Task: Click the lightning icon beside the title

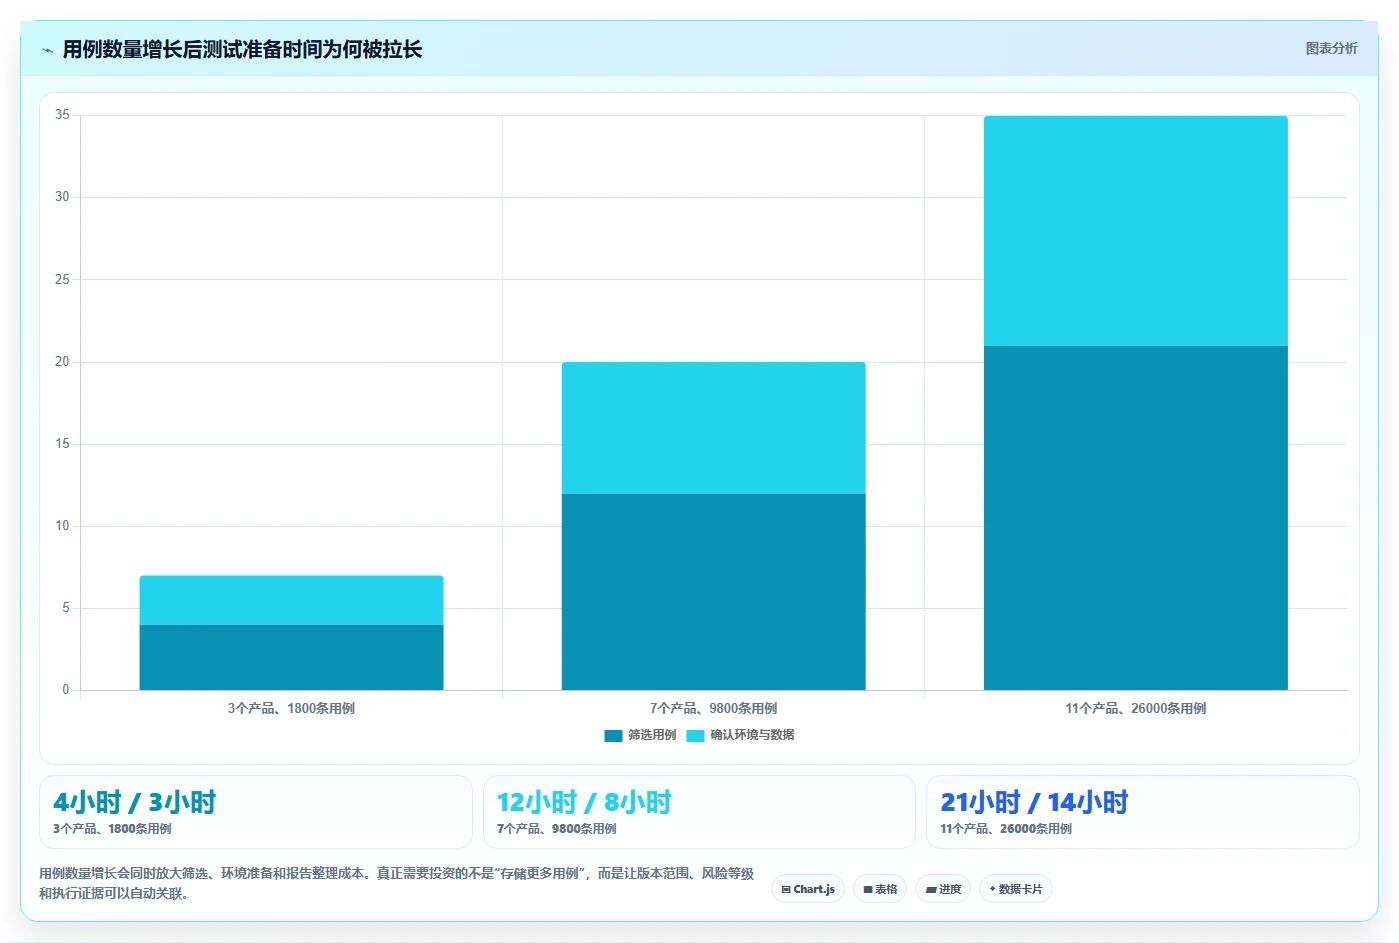Action: coord(47,50)
